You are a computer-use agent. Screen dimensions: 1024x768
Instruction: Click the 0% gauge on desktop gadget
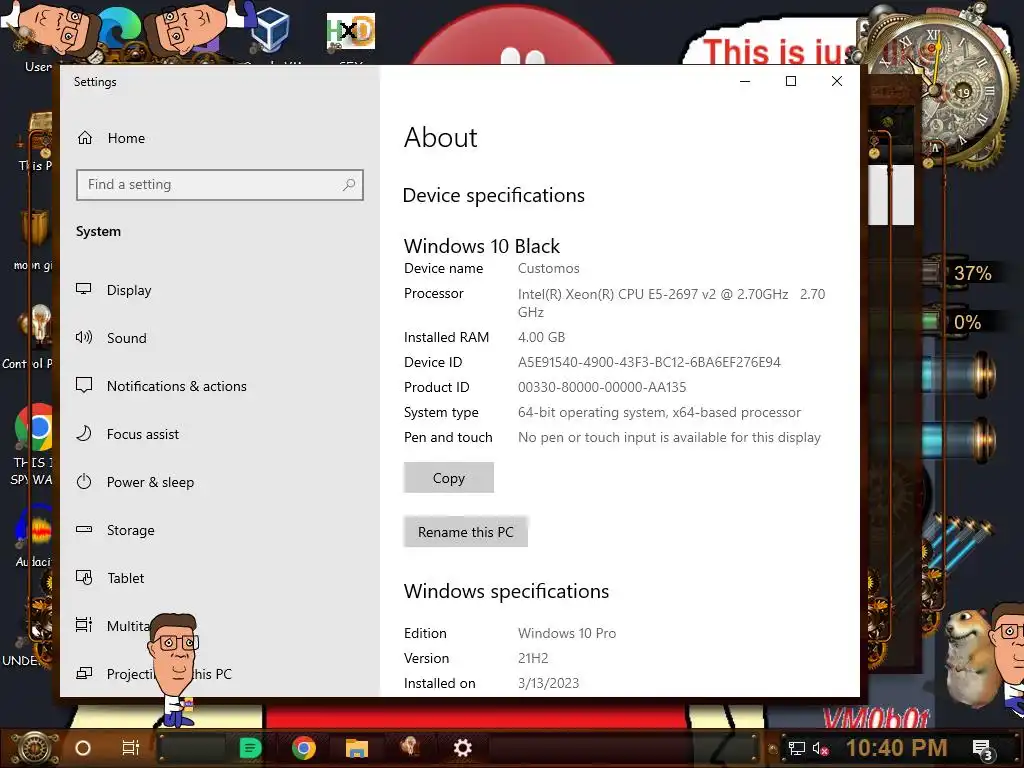967,322
